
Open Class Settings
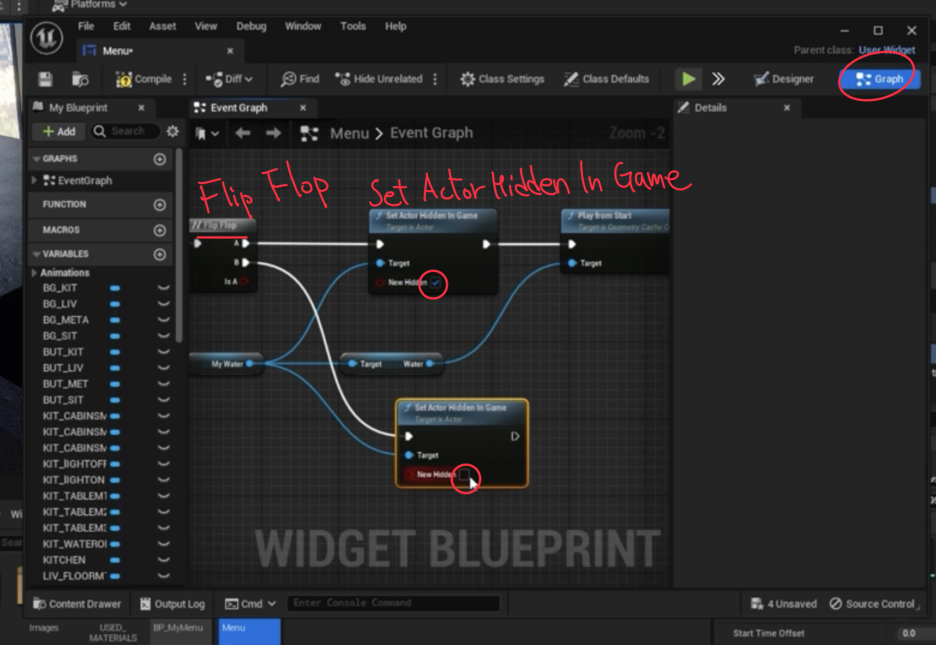[502, 79]
